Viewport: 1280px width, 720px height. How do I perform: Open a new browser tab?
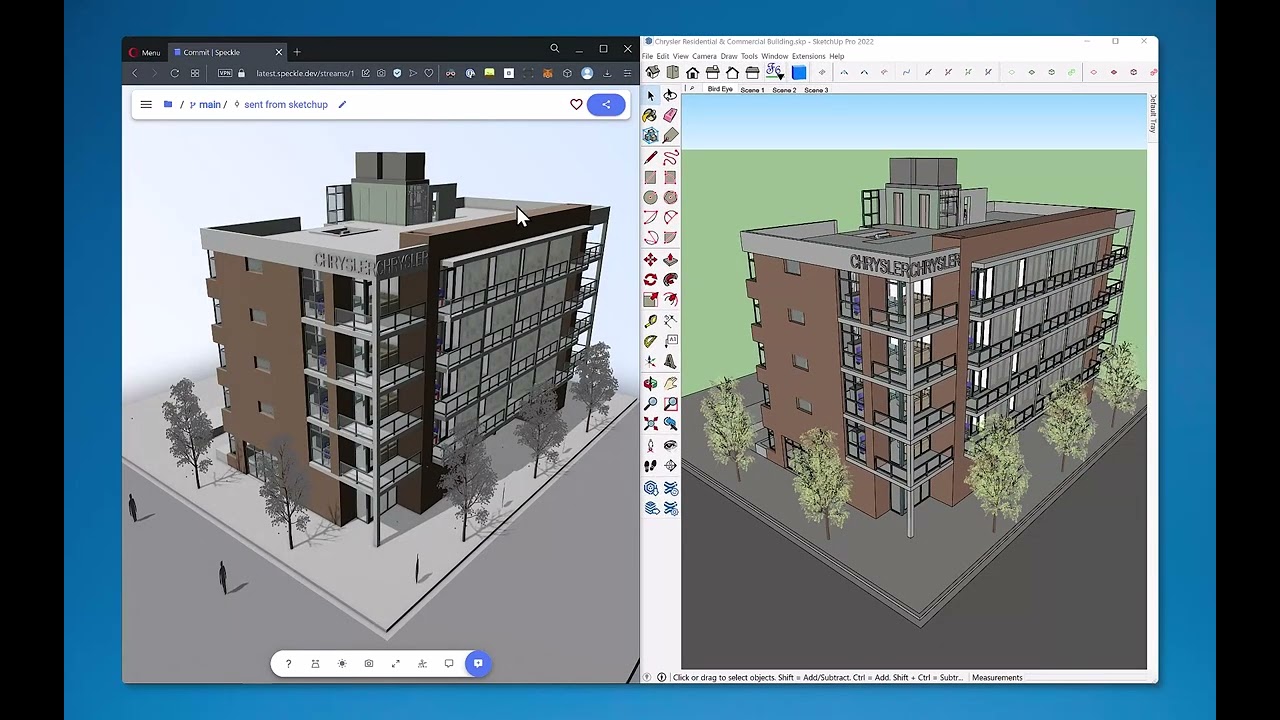(x=297, y=52)
